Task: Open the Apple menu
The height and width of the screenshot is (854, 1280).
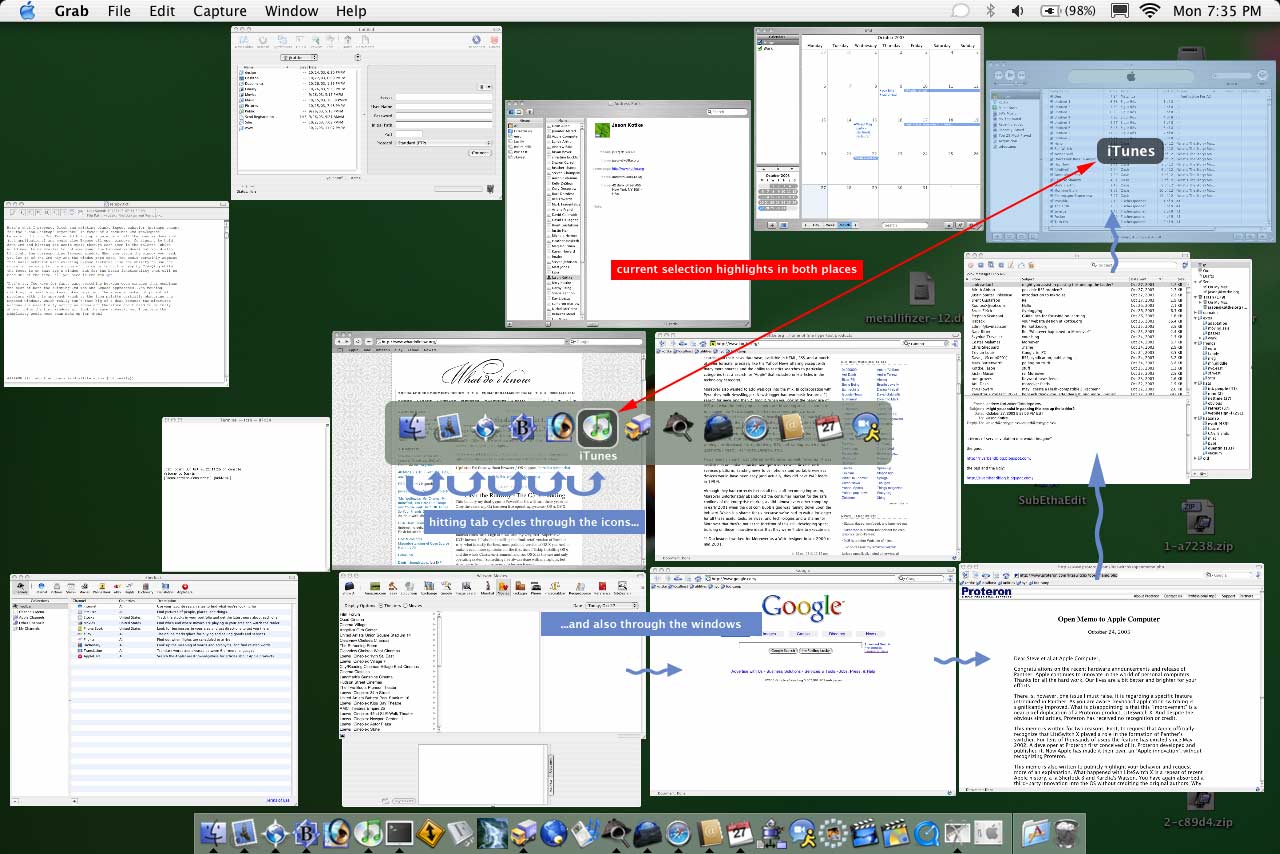Action: pos(27,11)
